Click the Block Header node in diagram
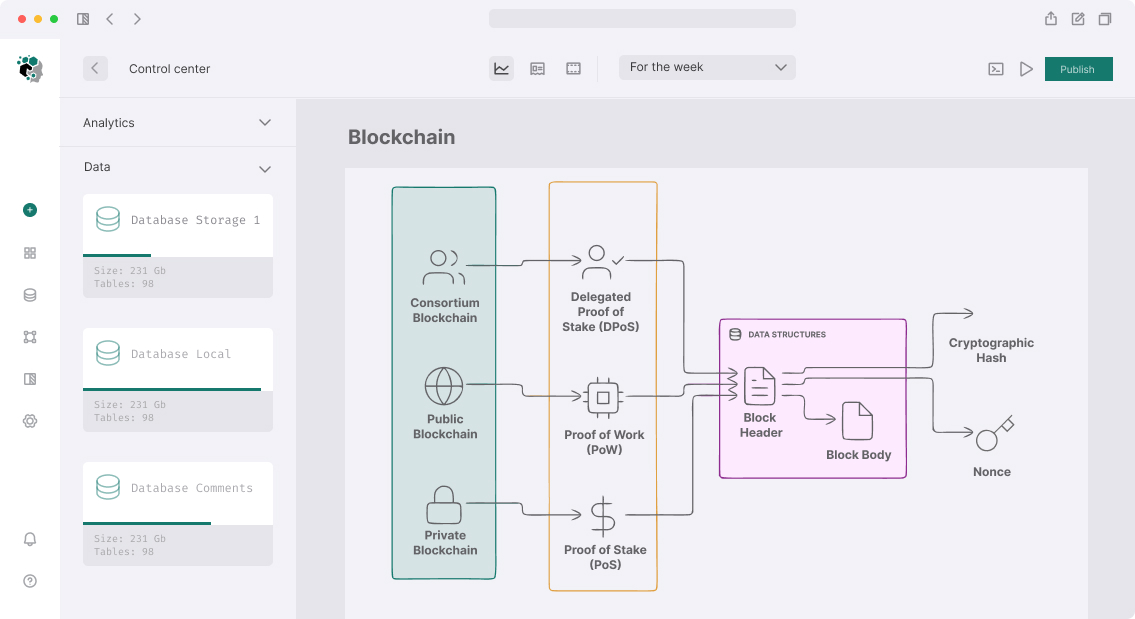This screenshot has height=619, width=1135. pos(760,400)
